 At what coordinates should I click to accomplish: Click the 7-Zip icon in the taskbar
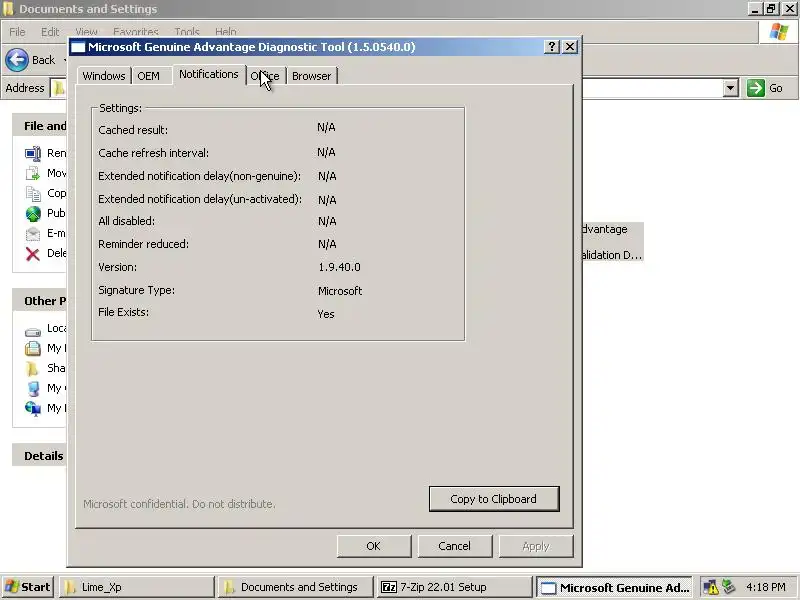coord(389,587)
